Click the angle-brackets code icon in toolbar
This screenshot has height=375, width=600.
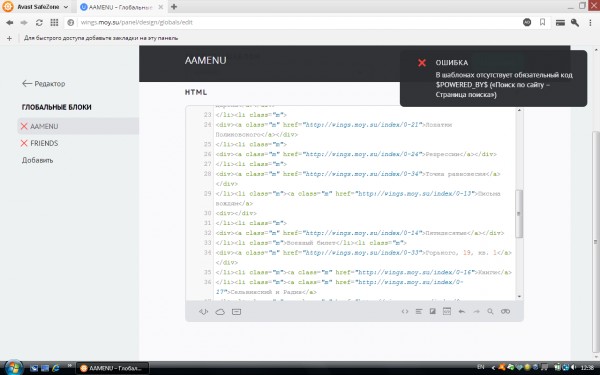(404, 311)
